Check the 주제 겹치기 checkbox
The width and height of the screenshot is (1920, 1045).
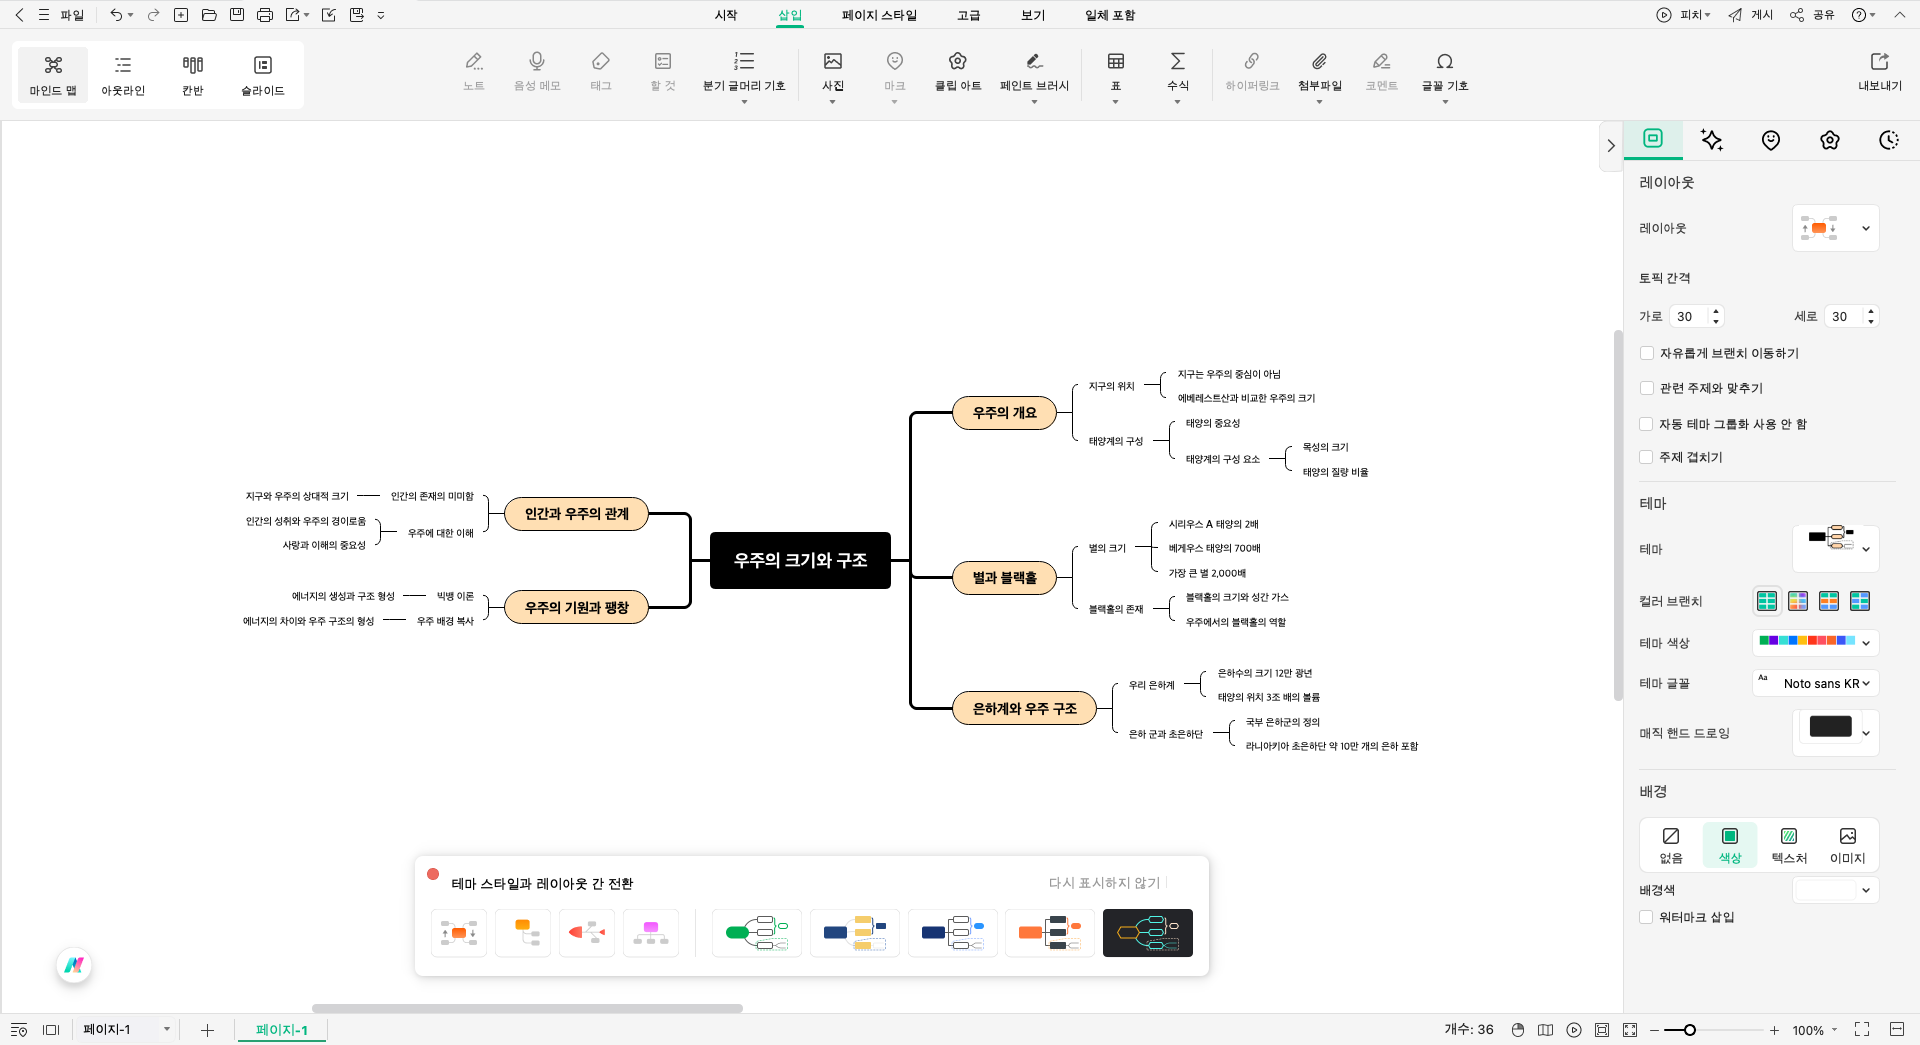pyautogui.click(x=1646, y=457)
